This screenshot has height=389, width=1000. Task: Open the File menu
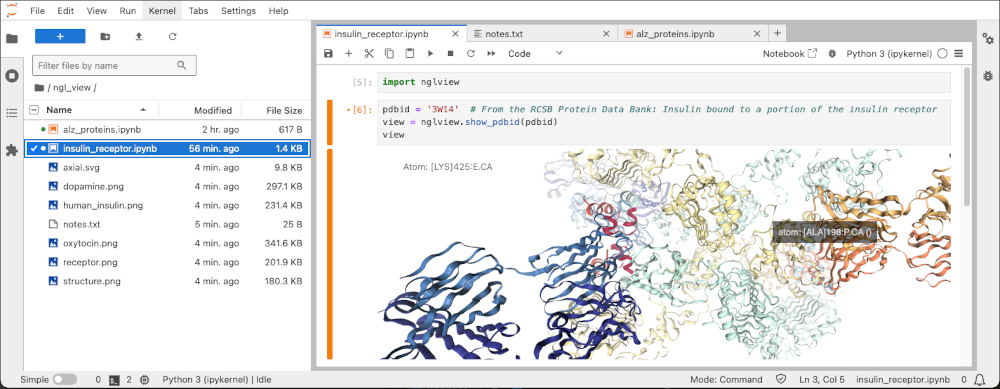[x=38, y=11]
